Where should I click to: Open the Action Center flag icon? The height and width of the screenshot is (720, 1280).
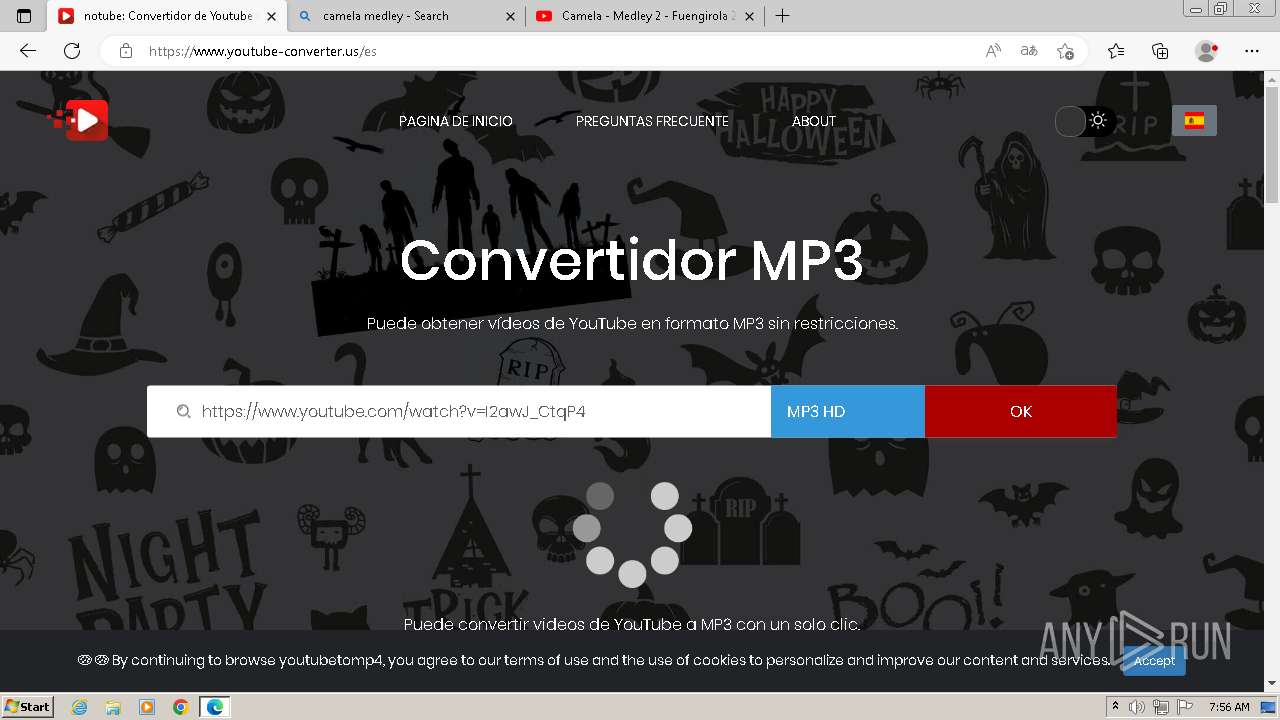pos(1185,707)
